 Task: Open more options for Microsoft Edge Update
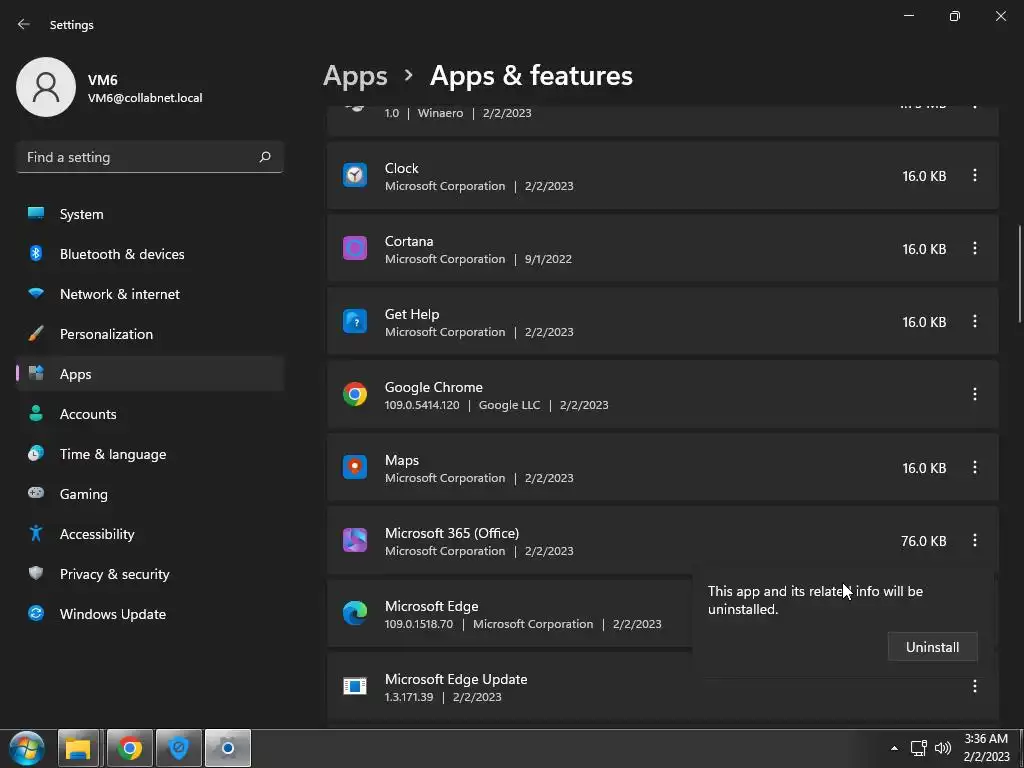pyautogui.click(x=974, y=686)
